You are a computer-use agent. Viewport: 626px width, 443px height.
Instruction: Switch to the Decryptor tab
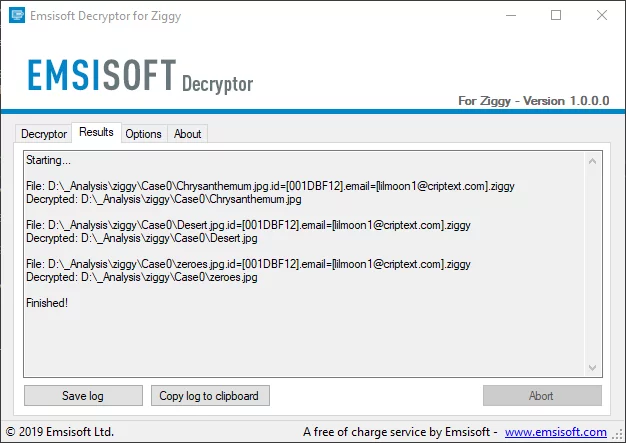click(44, 134)
